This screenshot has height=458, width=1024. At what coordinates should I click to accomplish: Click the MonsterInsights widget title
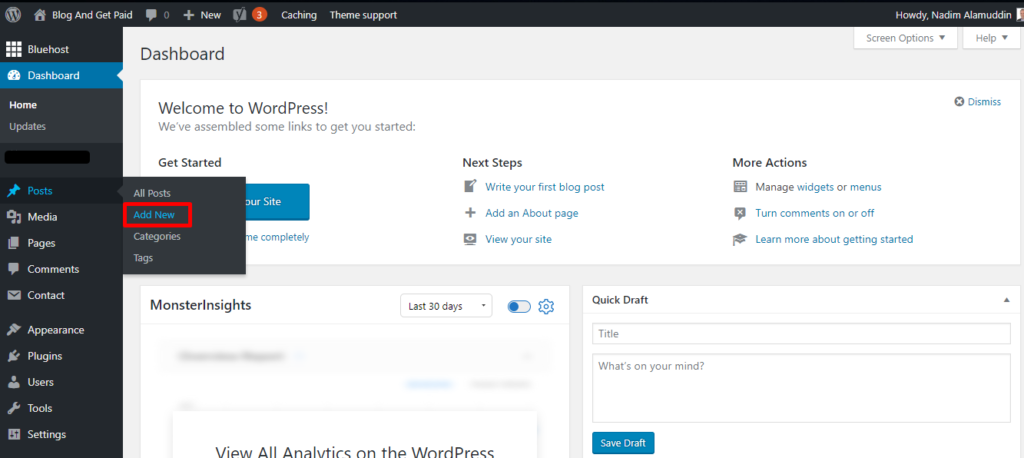[200, 305]
